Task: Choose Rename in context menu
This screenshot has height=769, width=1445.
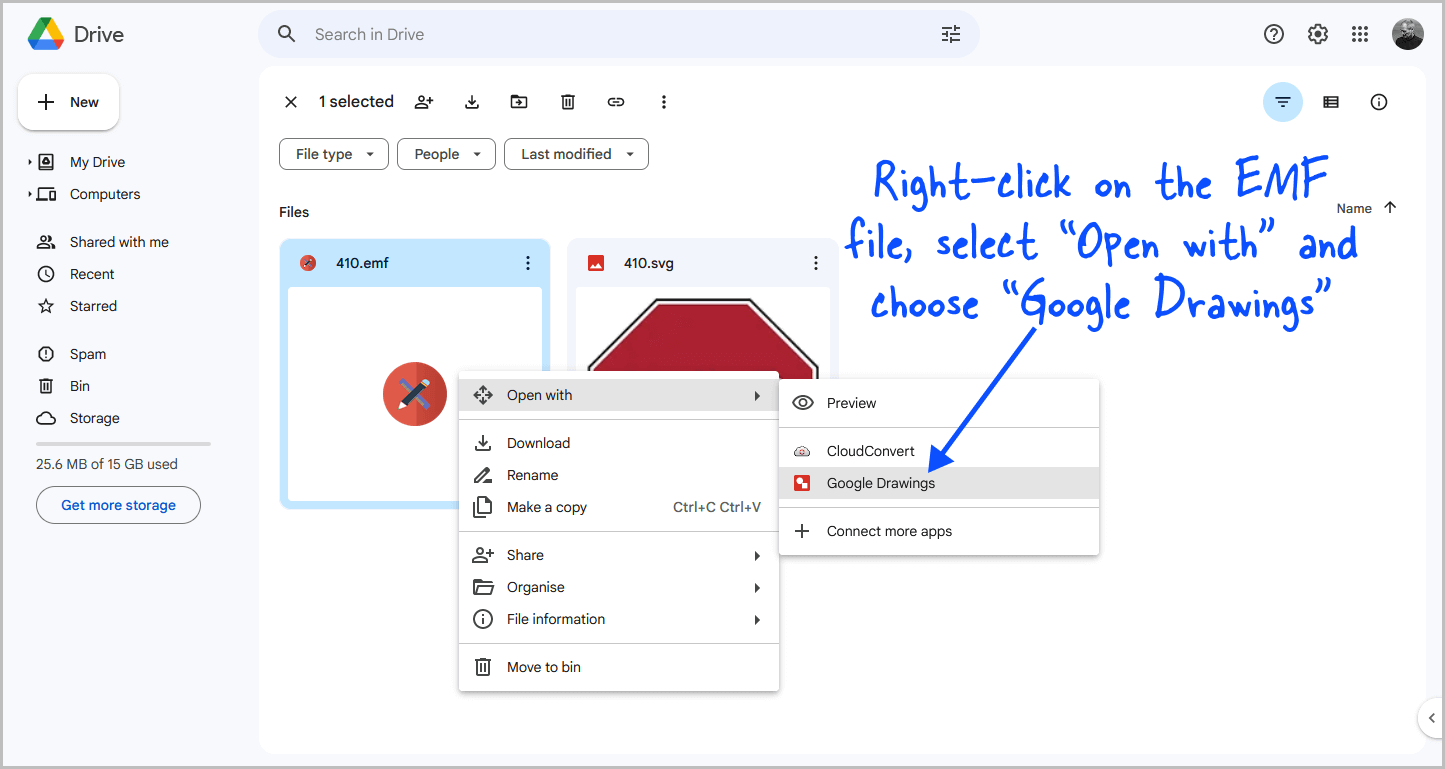Action: pyautogui.click(x=618, y=475)
